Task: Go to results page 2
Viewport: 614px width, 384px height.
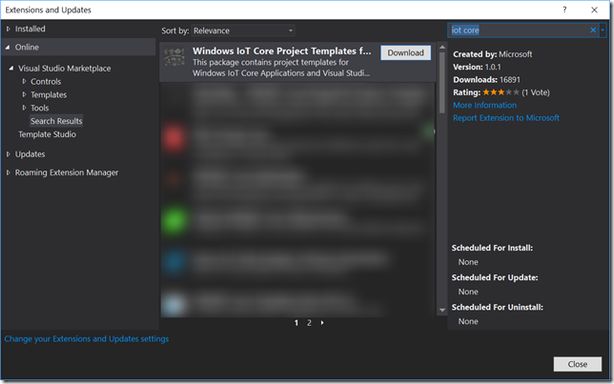Action: coord(309,323)
